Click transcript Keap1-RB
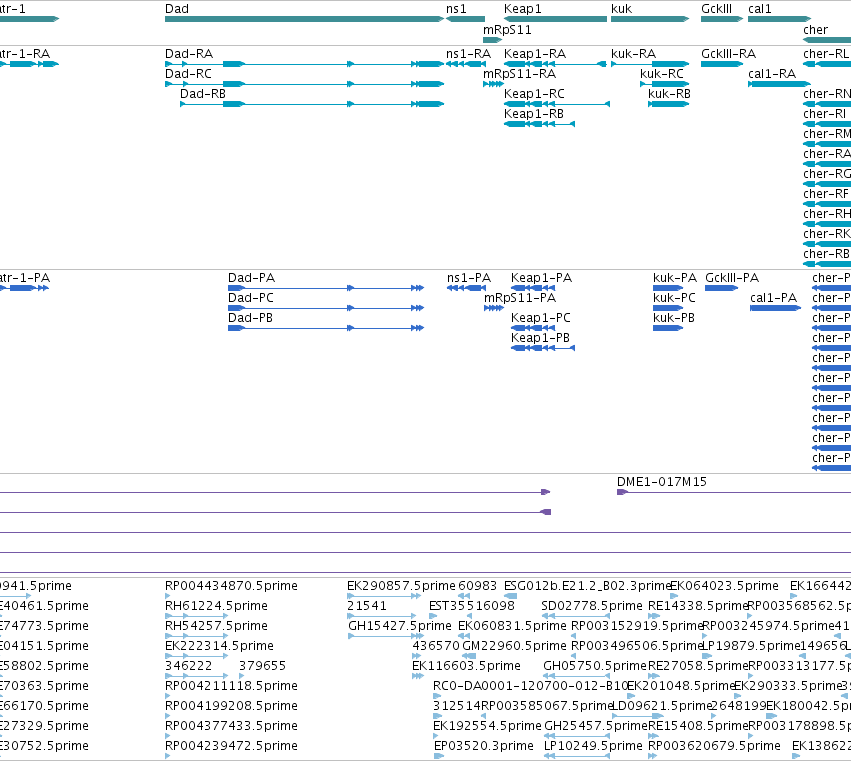The width and height of the screenshot is (851, 761). pyautogui.click(x=534, y=114)
